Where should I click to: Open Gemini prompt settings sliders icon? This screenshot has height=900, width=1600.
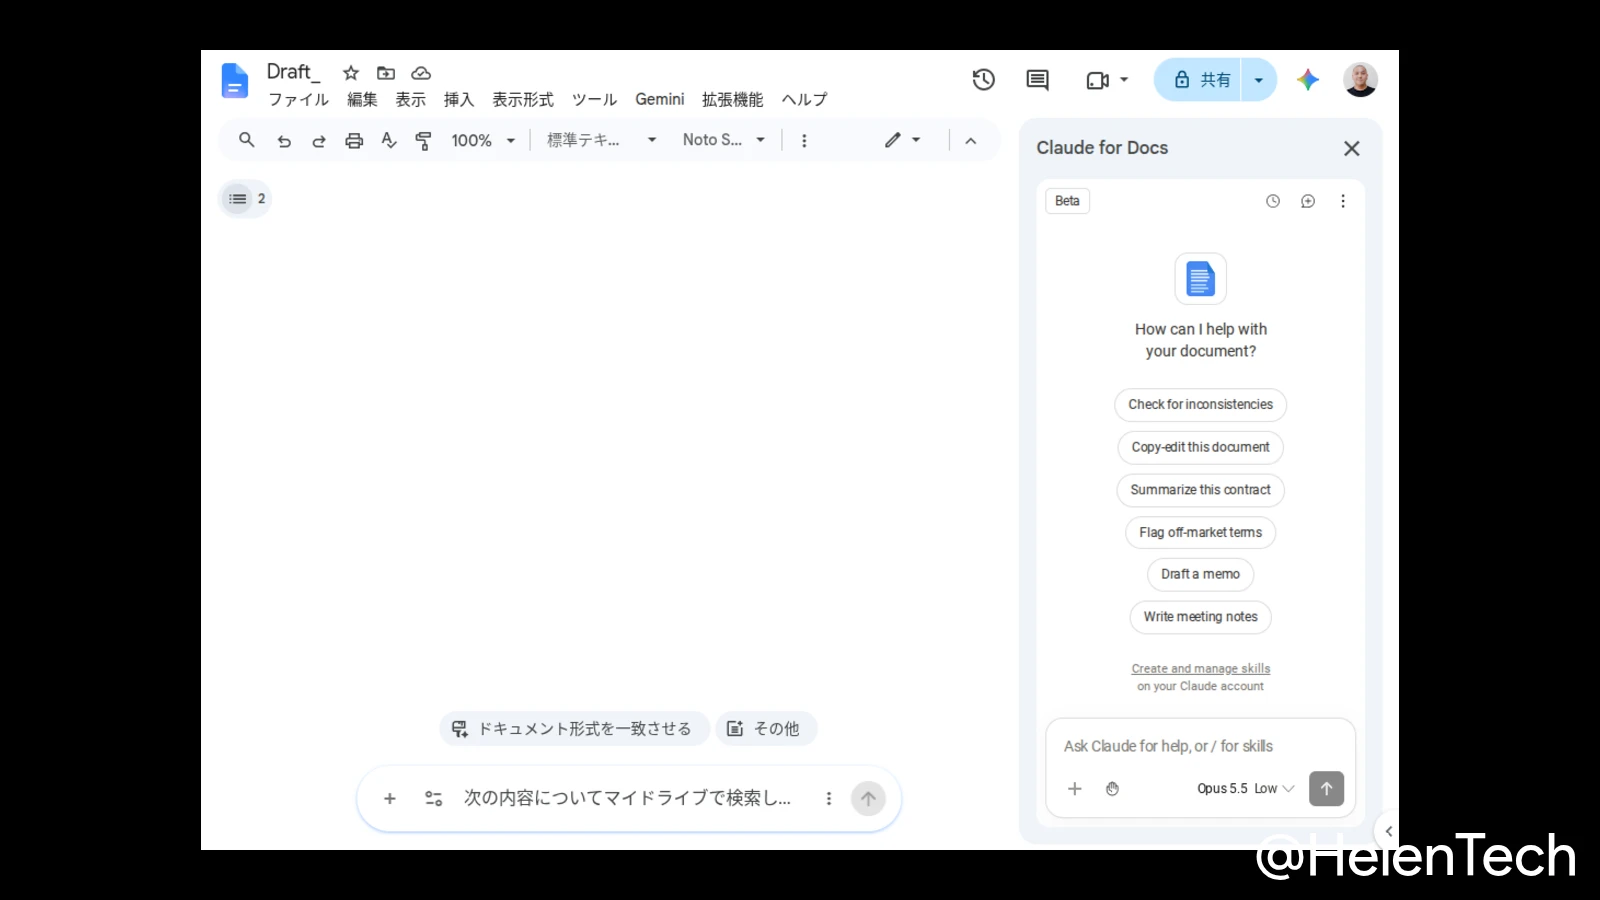(x=434, y=799)
